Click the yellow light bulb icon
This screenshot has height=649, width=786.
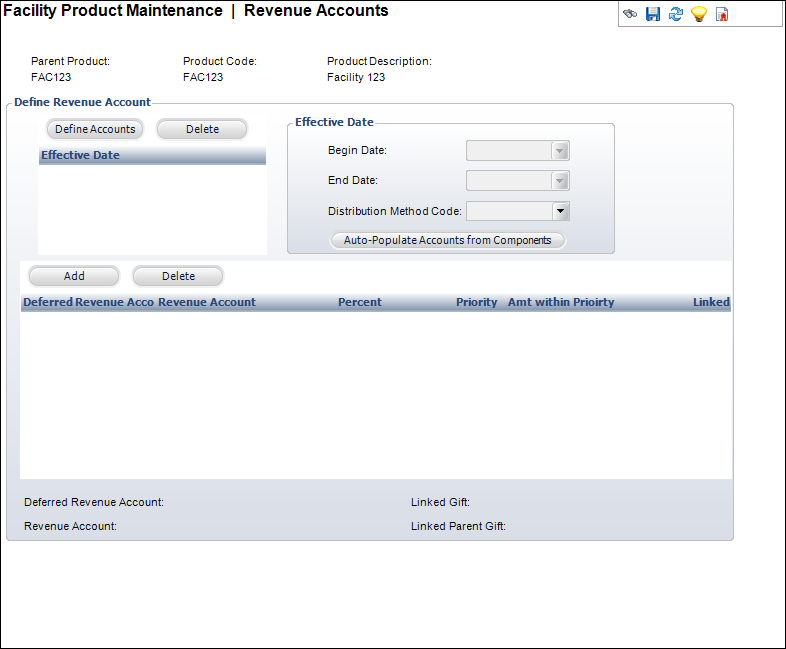(699, 14)
